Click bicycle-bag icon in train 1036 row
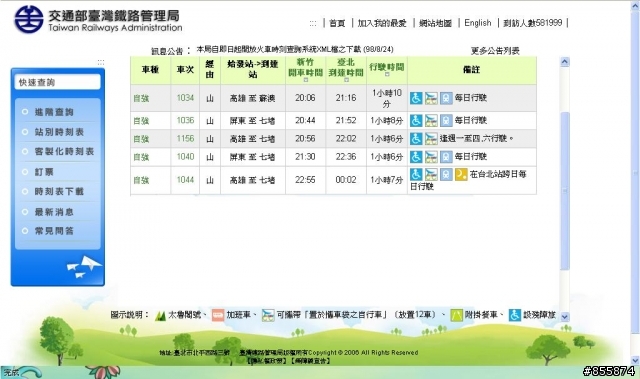 click(431, 120)
